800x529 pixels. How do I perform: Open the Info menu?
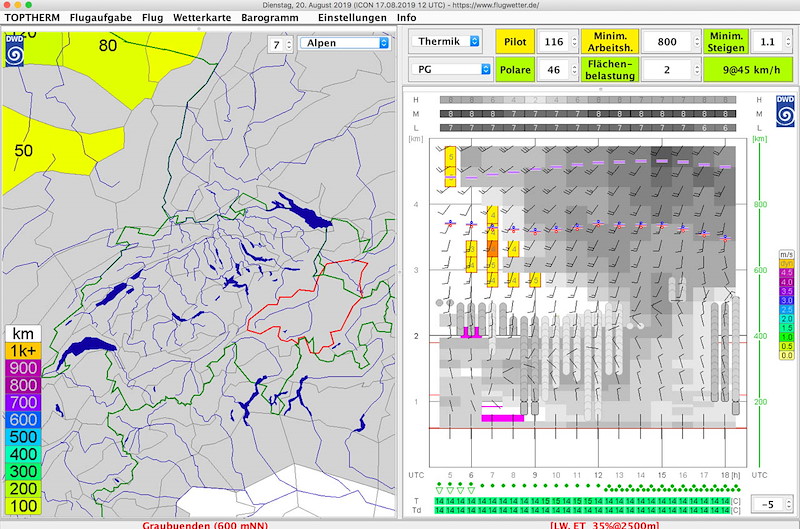click(407, 17)
